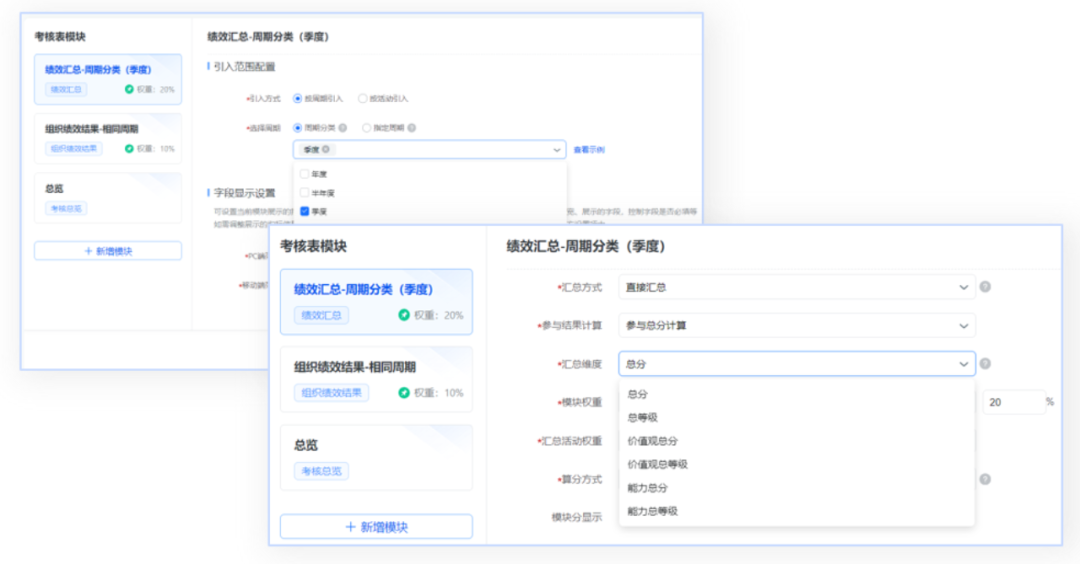Screen dimensions: 1080x564
Task: Click help icon next to 汇总方式 dropdown
Action: [x=985, y=287]
